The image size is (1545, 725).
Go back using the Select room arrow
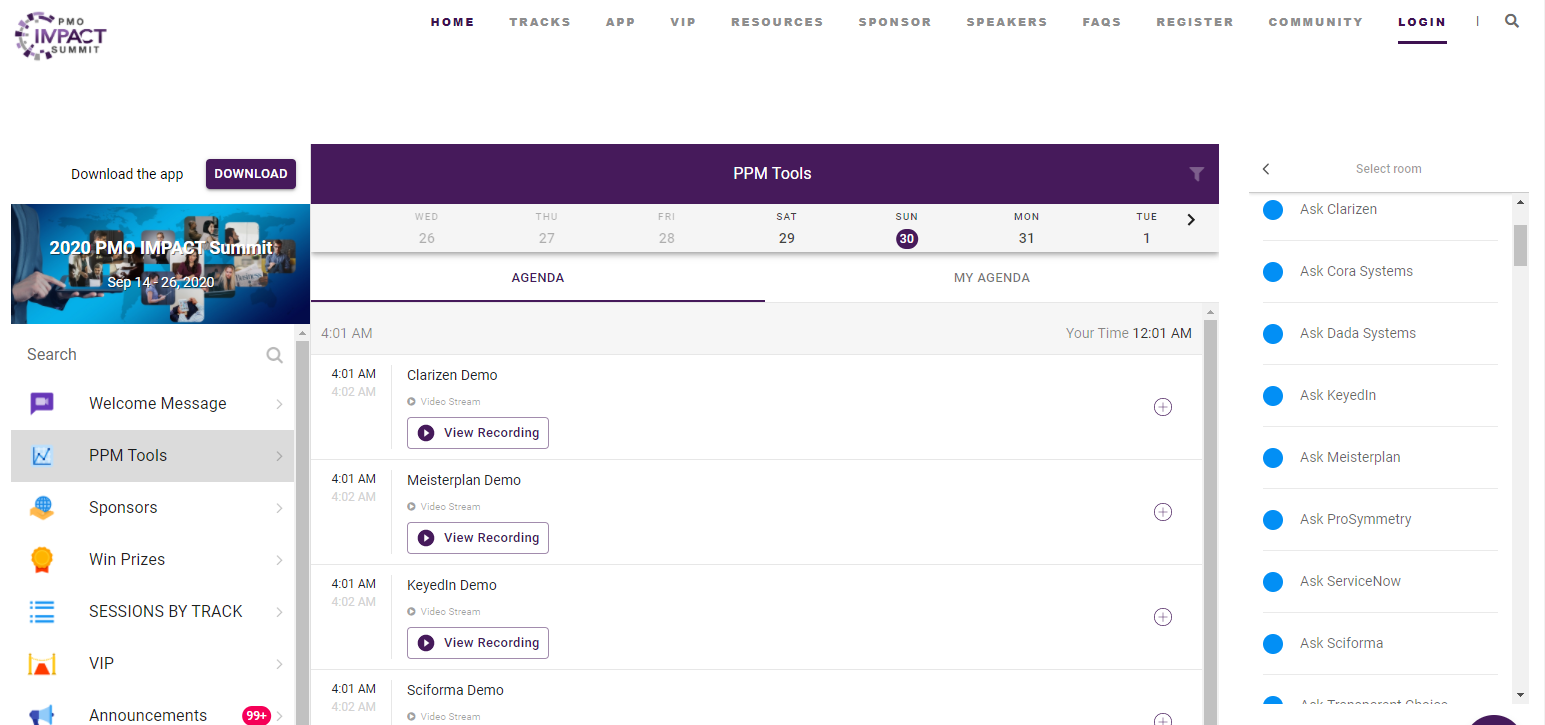[1266, 169]
